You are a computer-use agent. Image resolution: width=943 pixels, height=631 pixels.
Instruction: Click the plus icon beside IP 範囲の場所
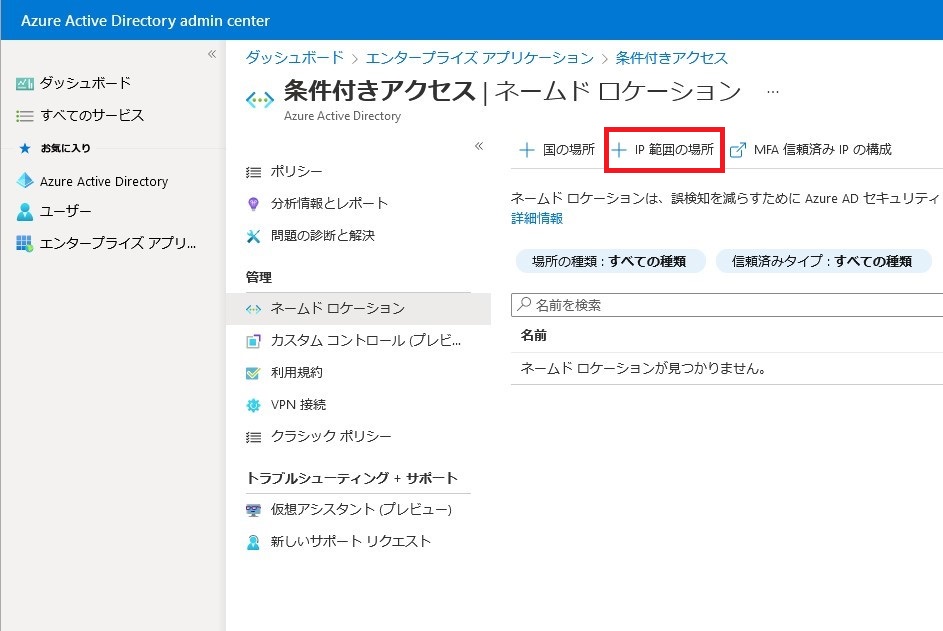pos(618,150)
